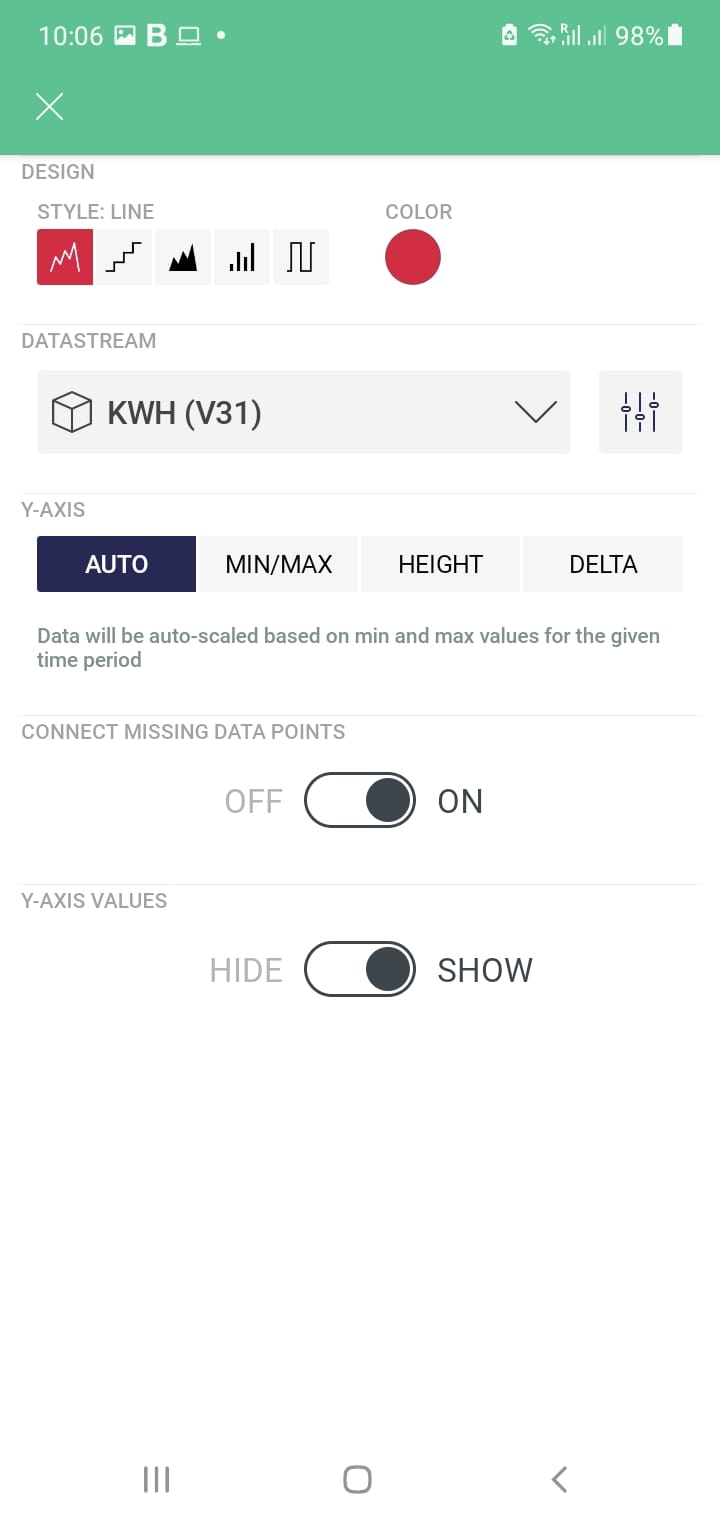
Task: Tap the SHOW label for Y-axis values
Action: 485,969
